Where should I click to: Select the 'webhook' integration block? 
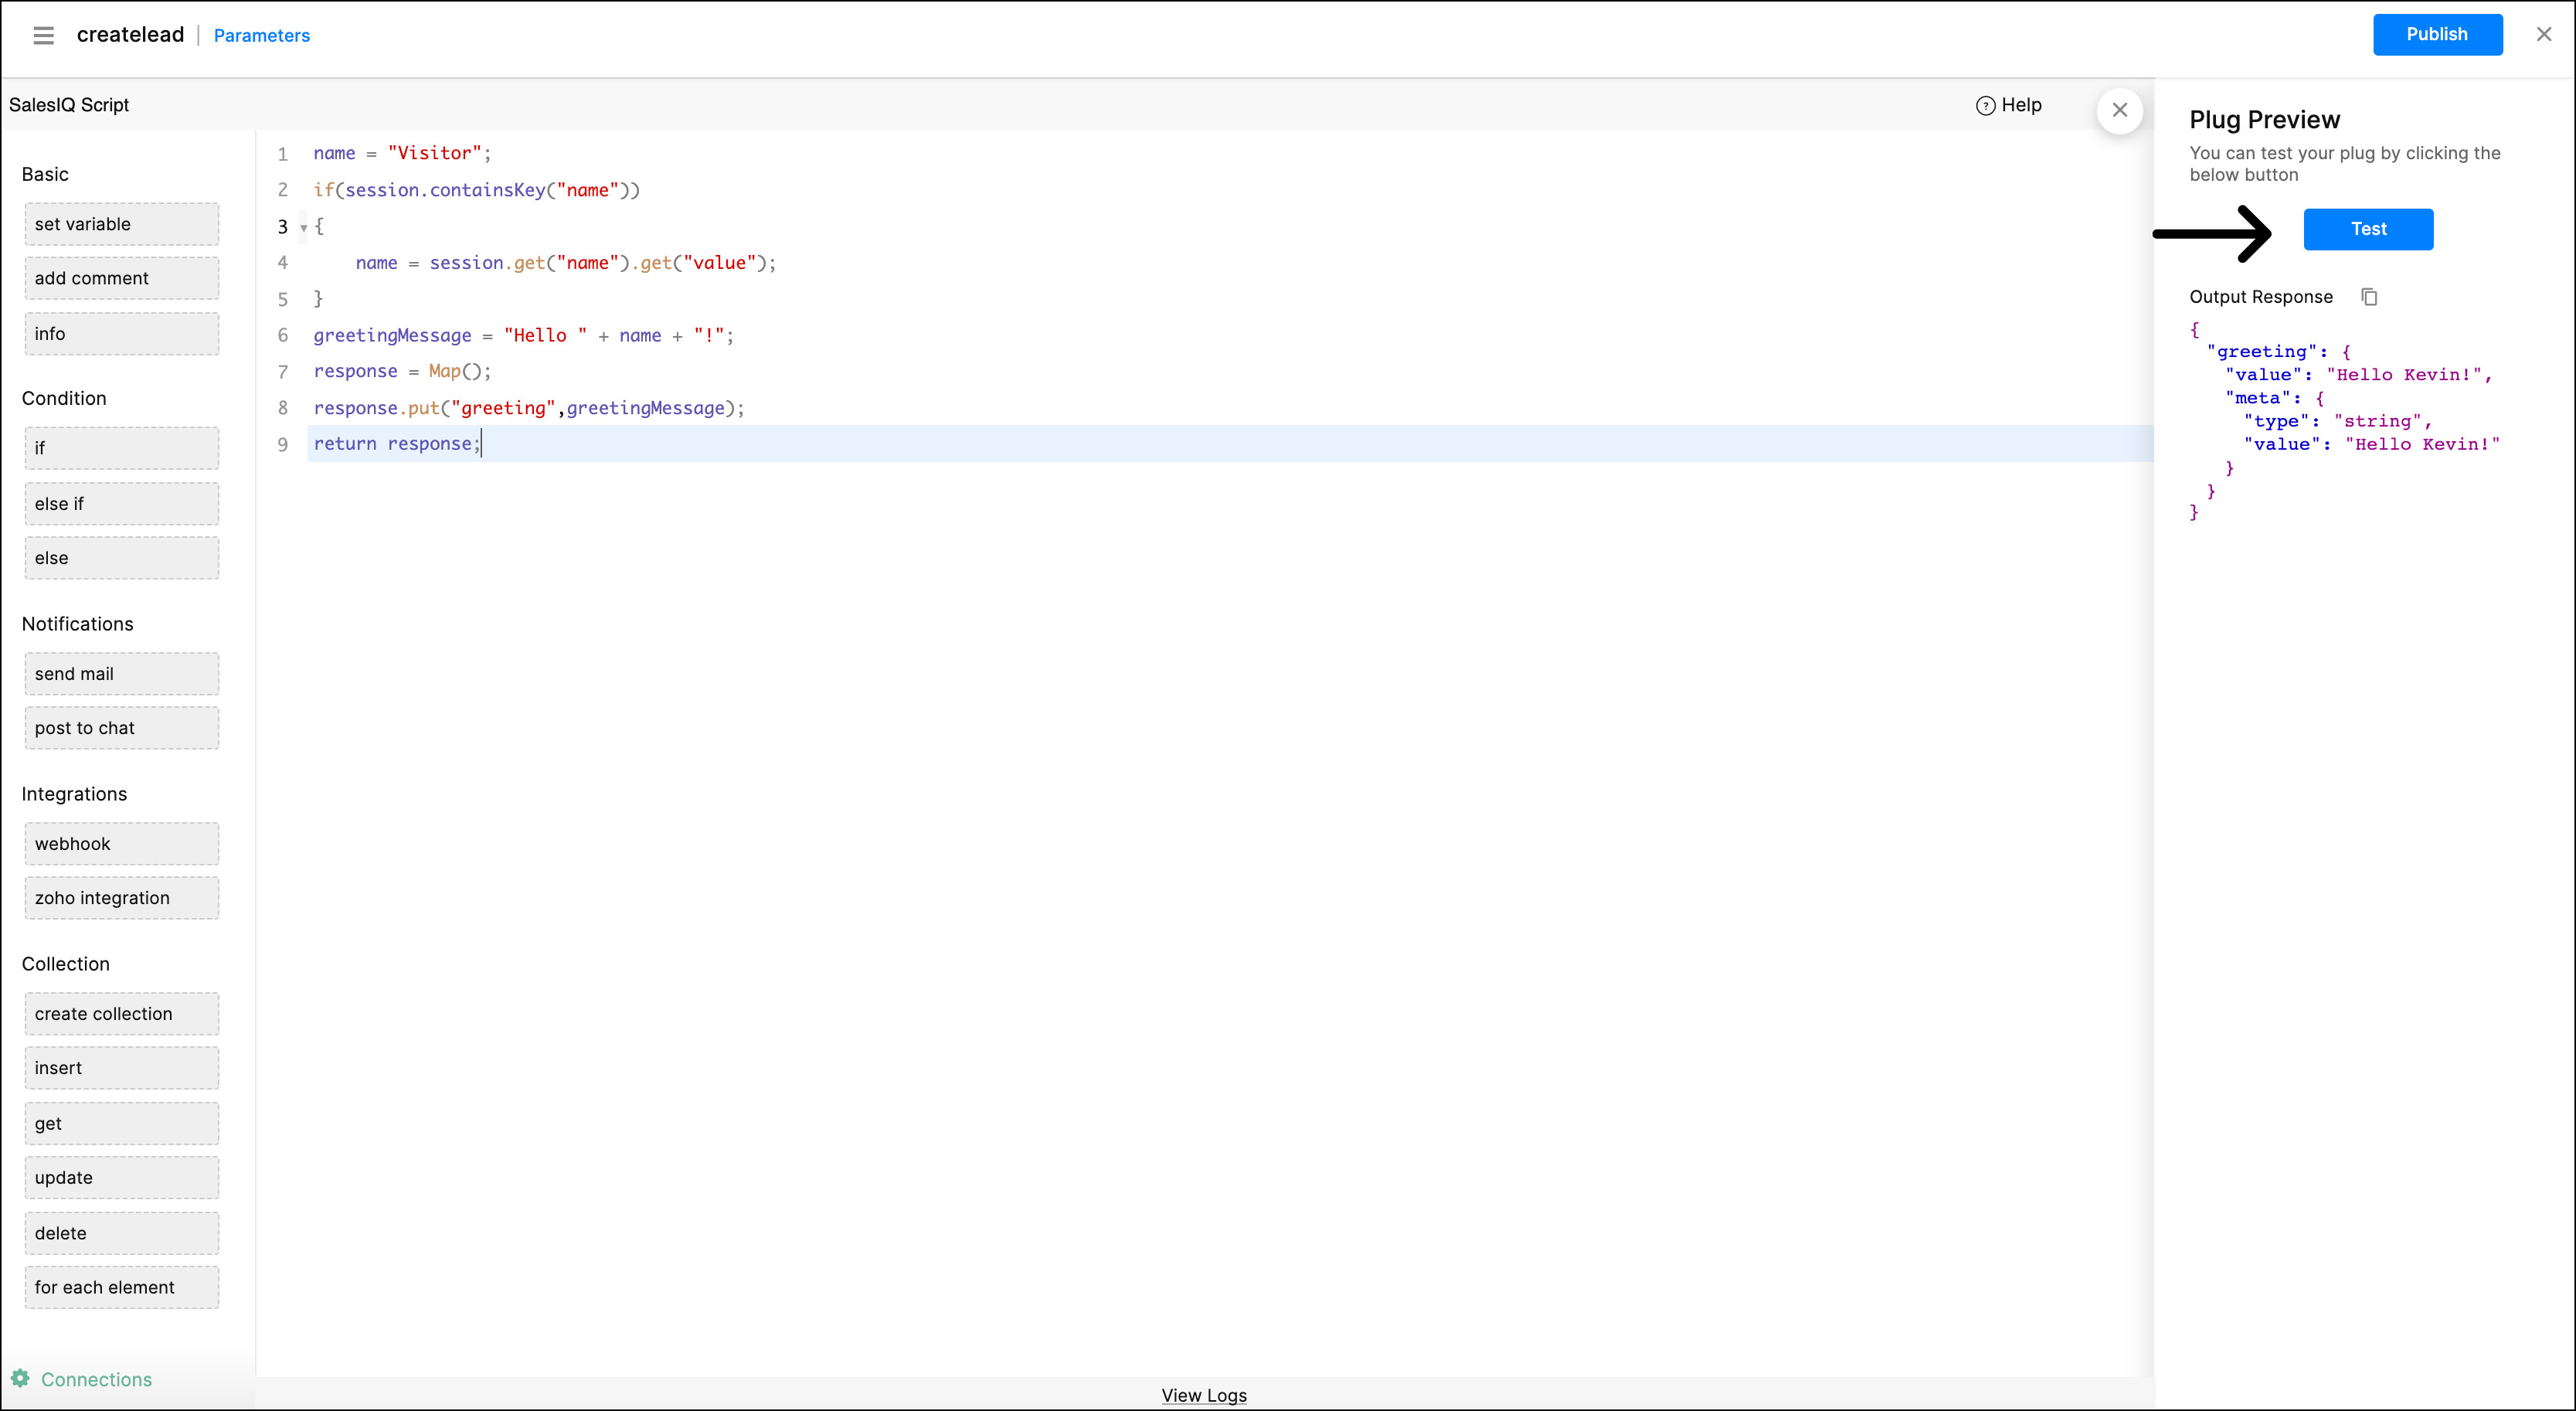tap(122, 844)
